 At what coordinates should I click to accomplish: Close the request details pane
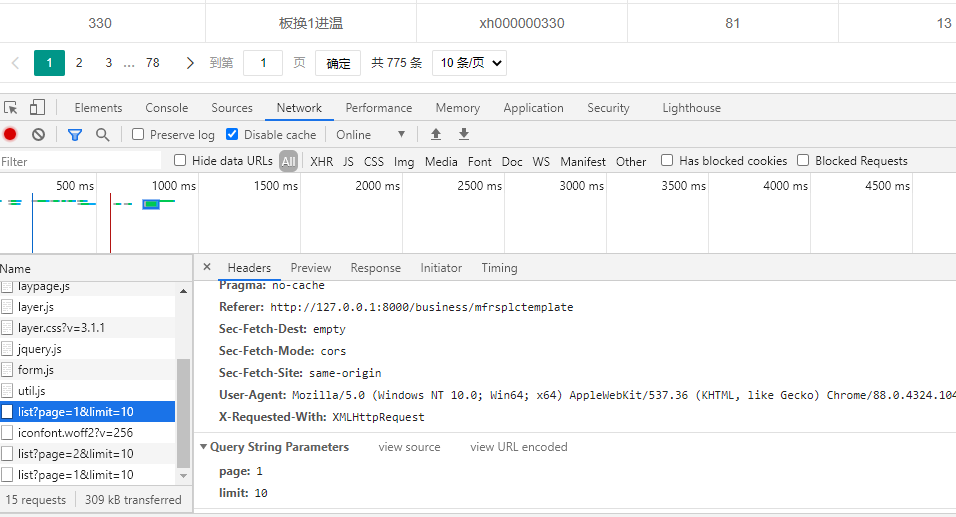click(x=207, y=267)
